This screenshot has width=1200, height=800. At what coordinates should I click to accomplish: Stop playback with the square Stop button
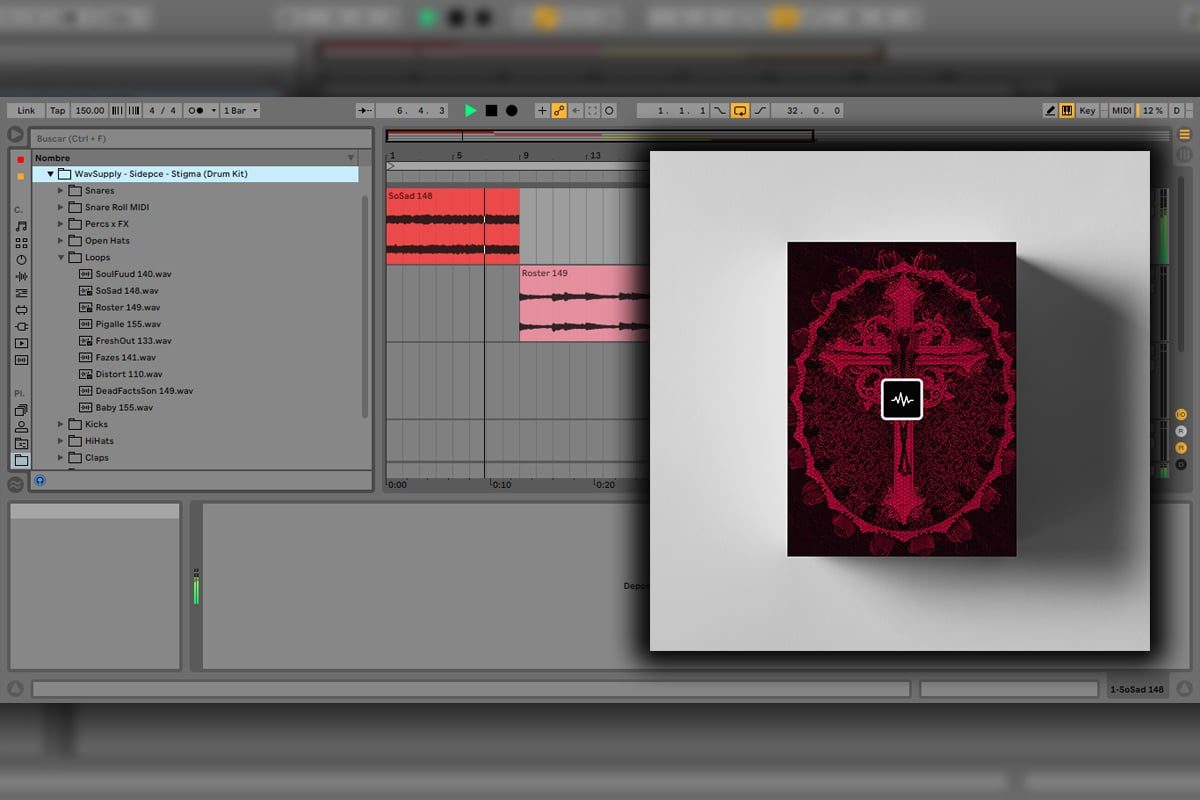coord(491,110)
